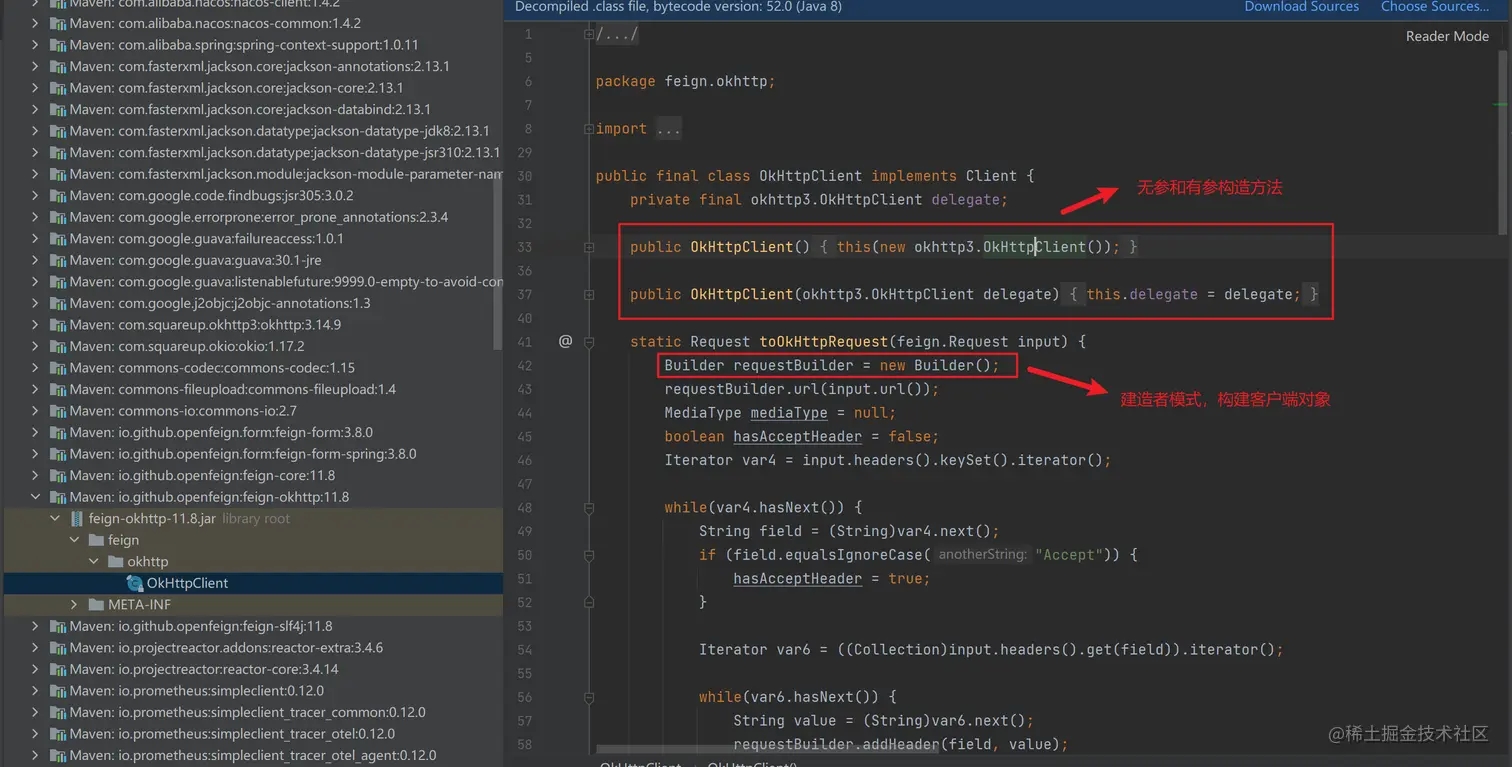Click mediaType variable on line 44
Screen dimensions: 1512x767
click(789, 413)
